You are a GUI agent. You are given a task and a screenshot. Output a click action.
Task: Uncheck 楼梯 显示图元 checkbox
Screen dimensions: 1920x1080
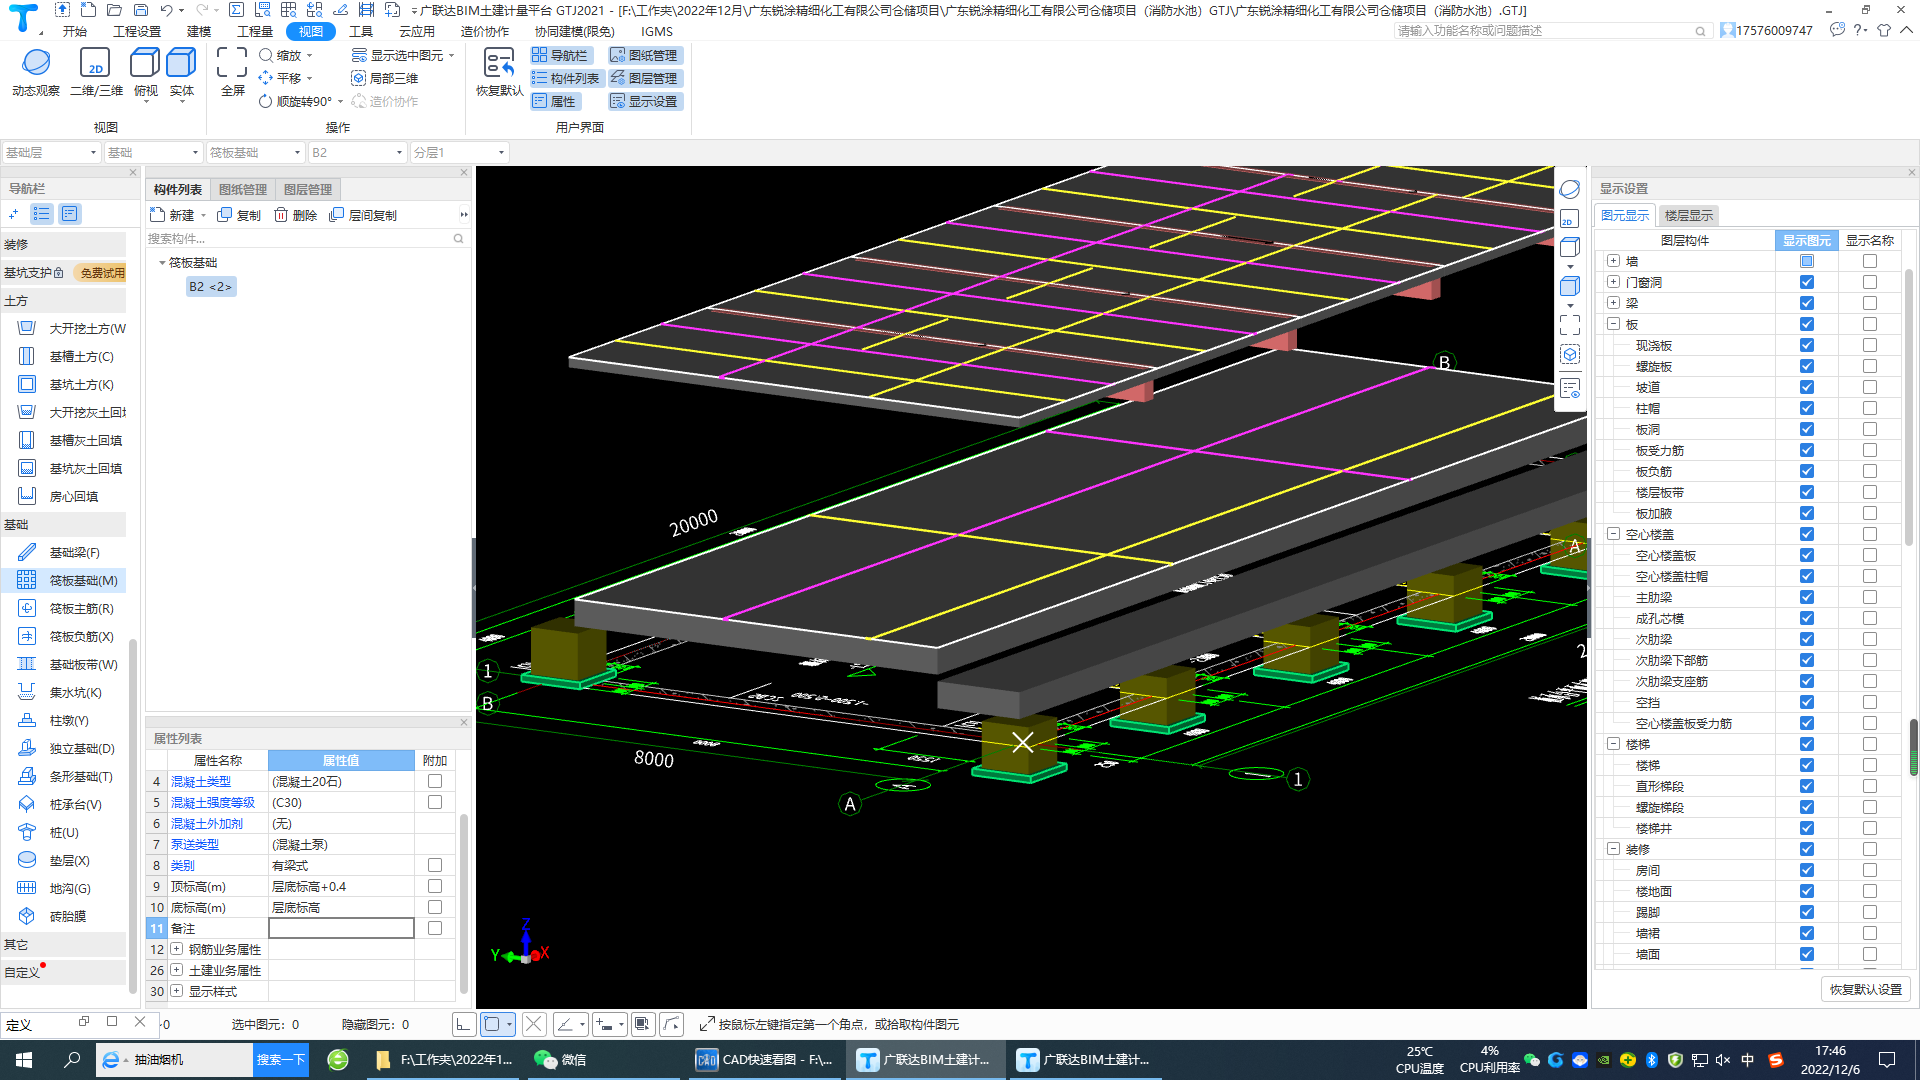(1806, 744)
